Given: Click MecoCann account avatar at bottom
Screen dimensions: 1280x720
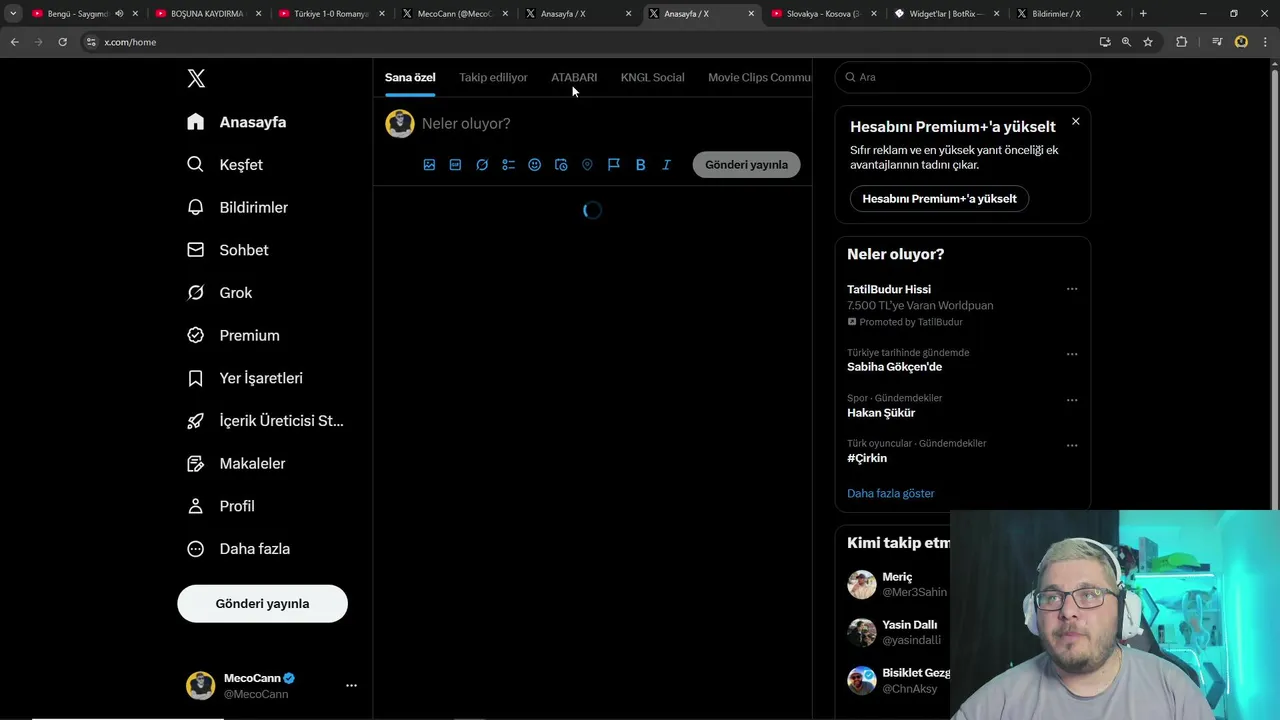Looking at the screenshot, I should [200, 686].
